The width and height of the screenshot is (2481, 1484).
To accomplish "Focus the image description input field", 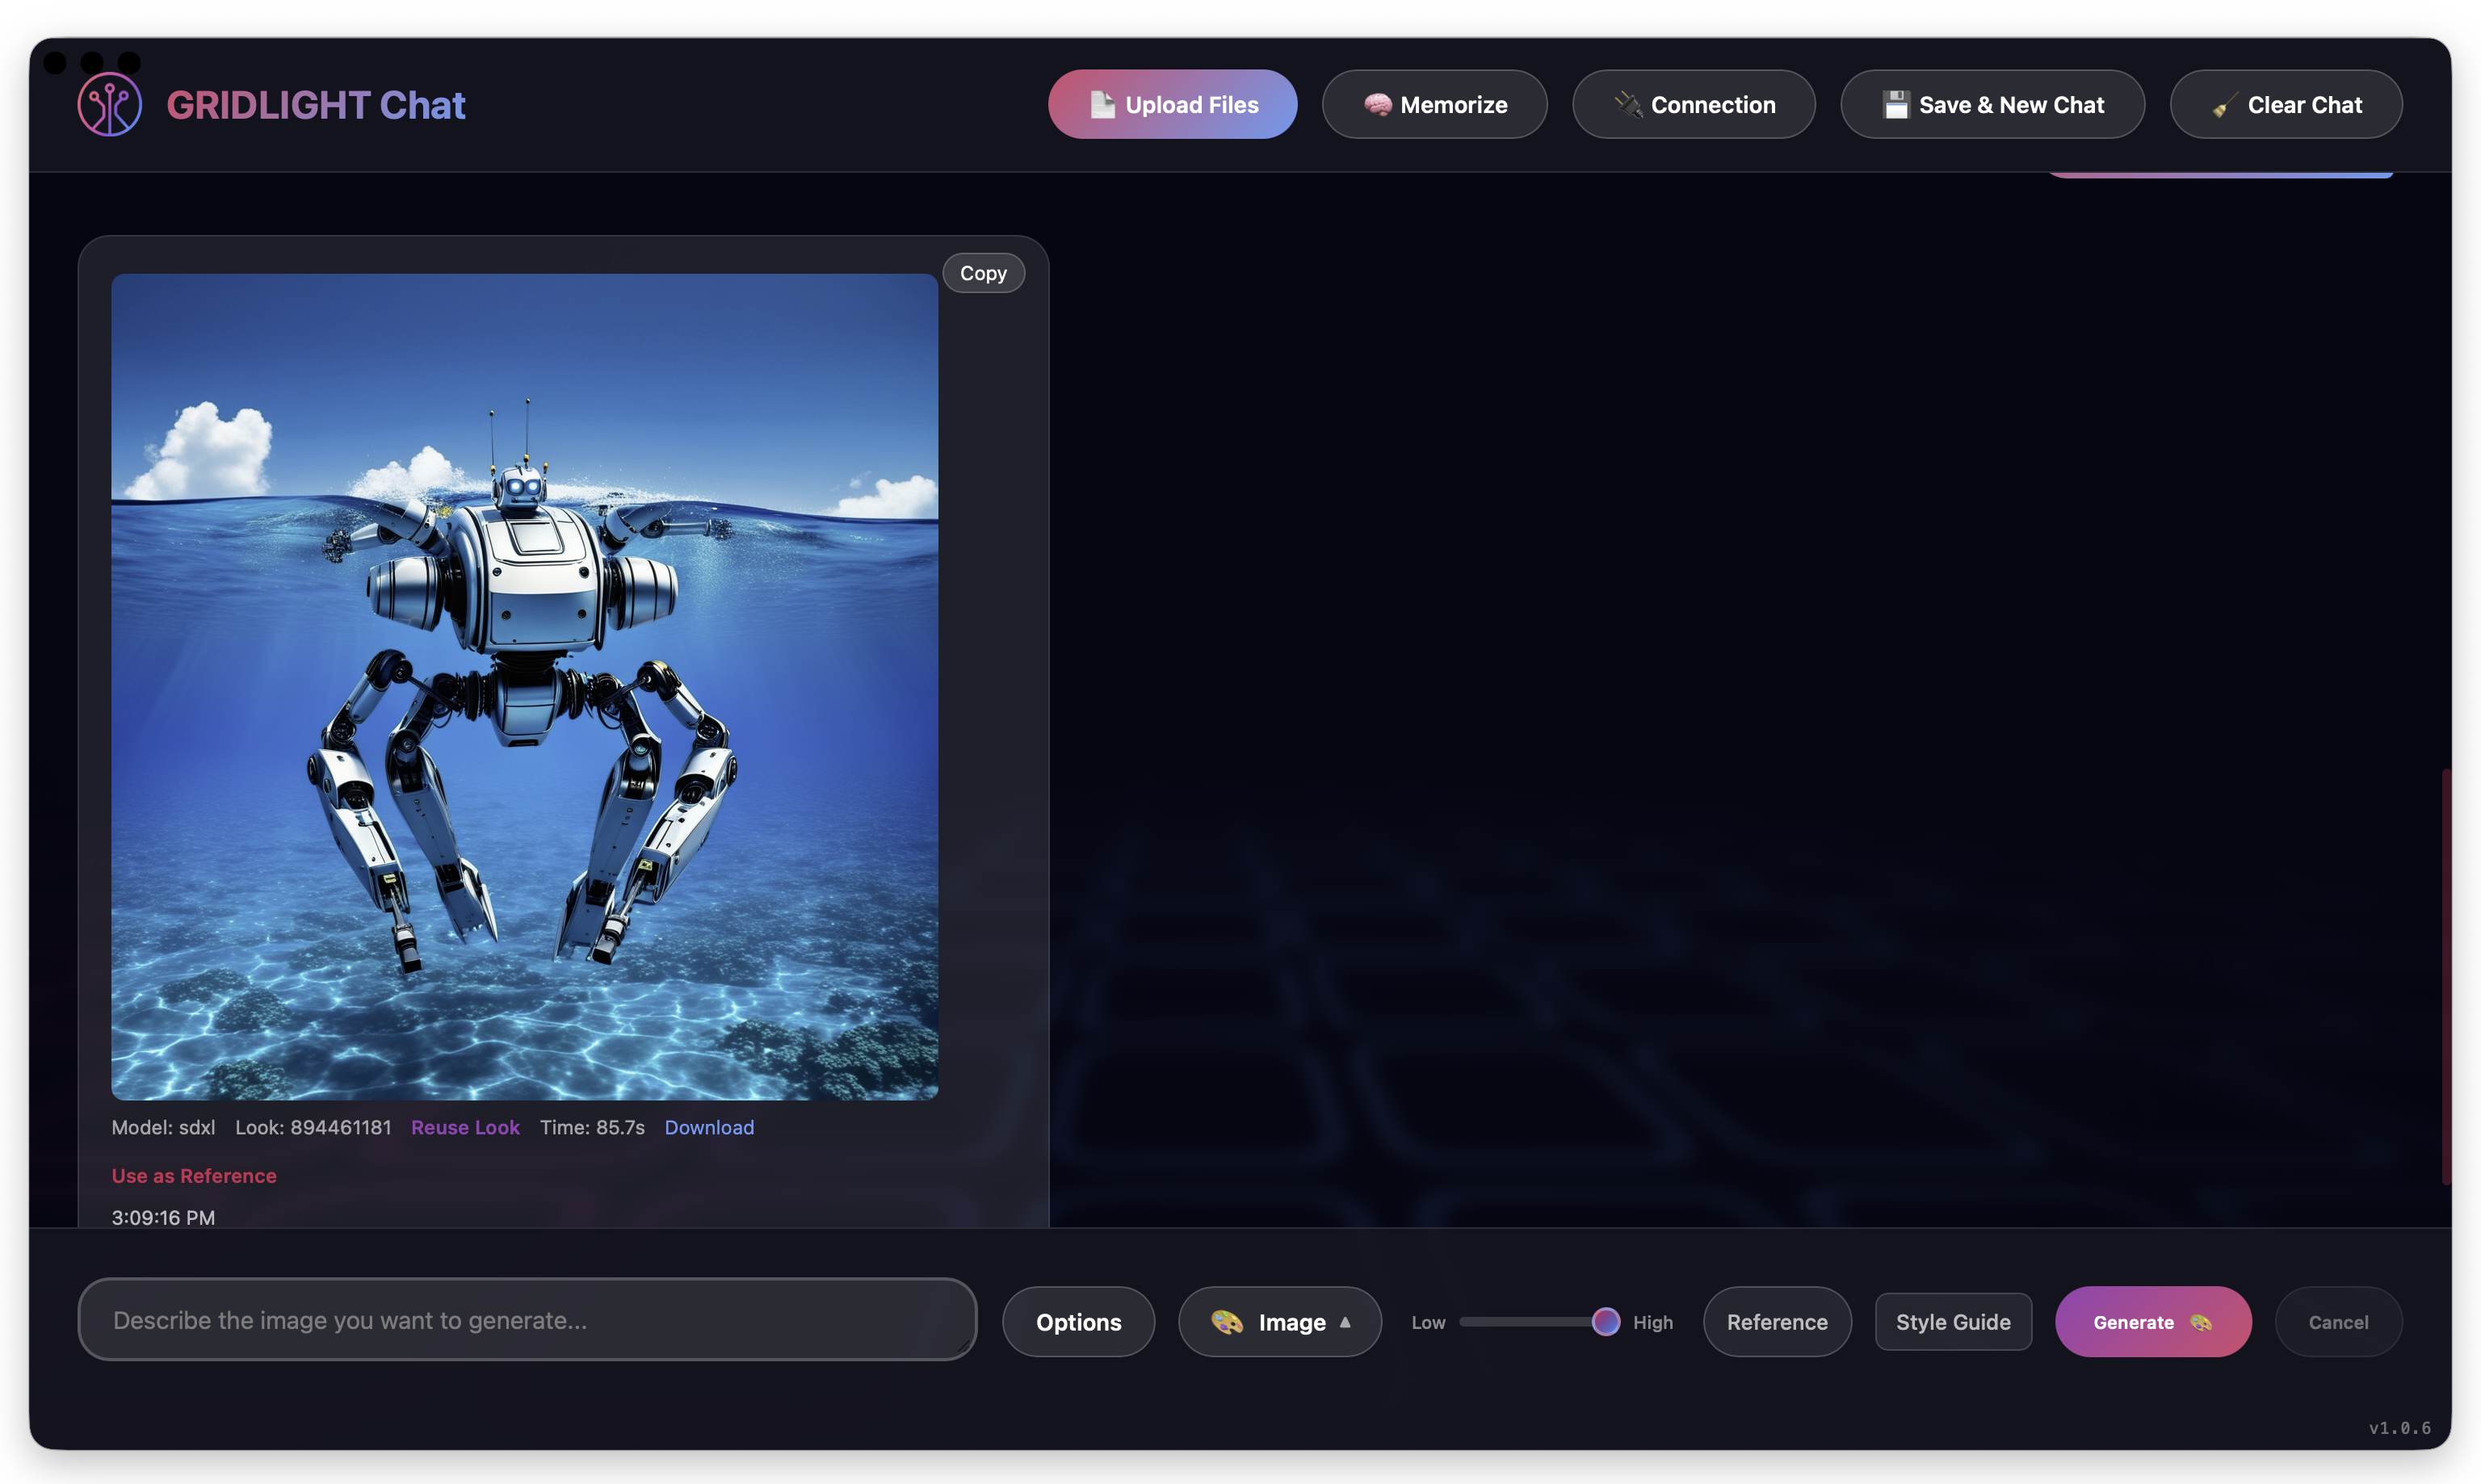I will coord(527,1320).
